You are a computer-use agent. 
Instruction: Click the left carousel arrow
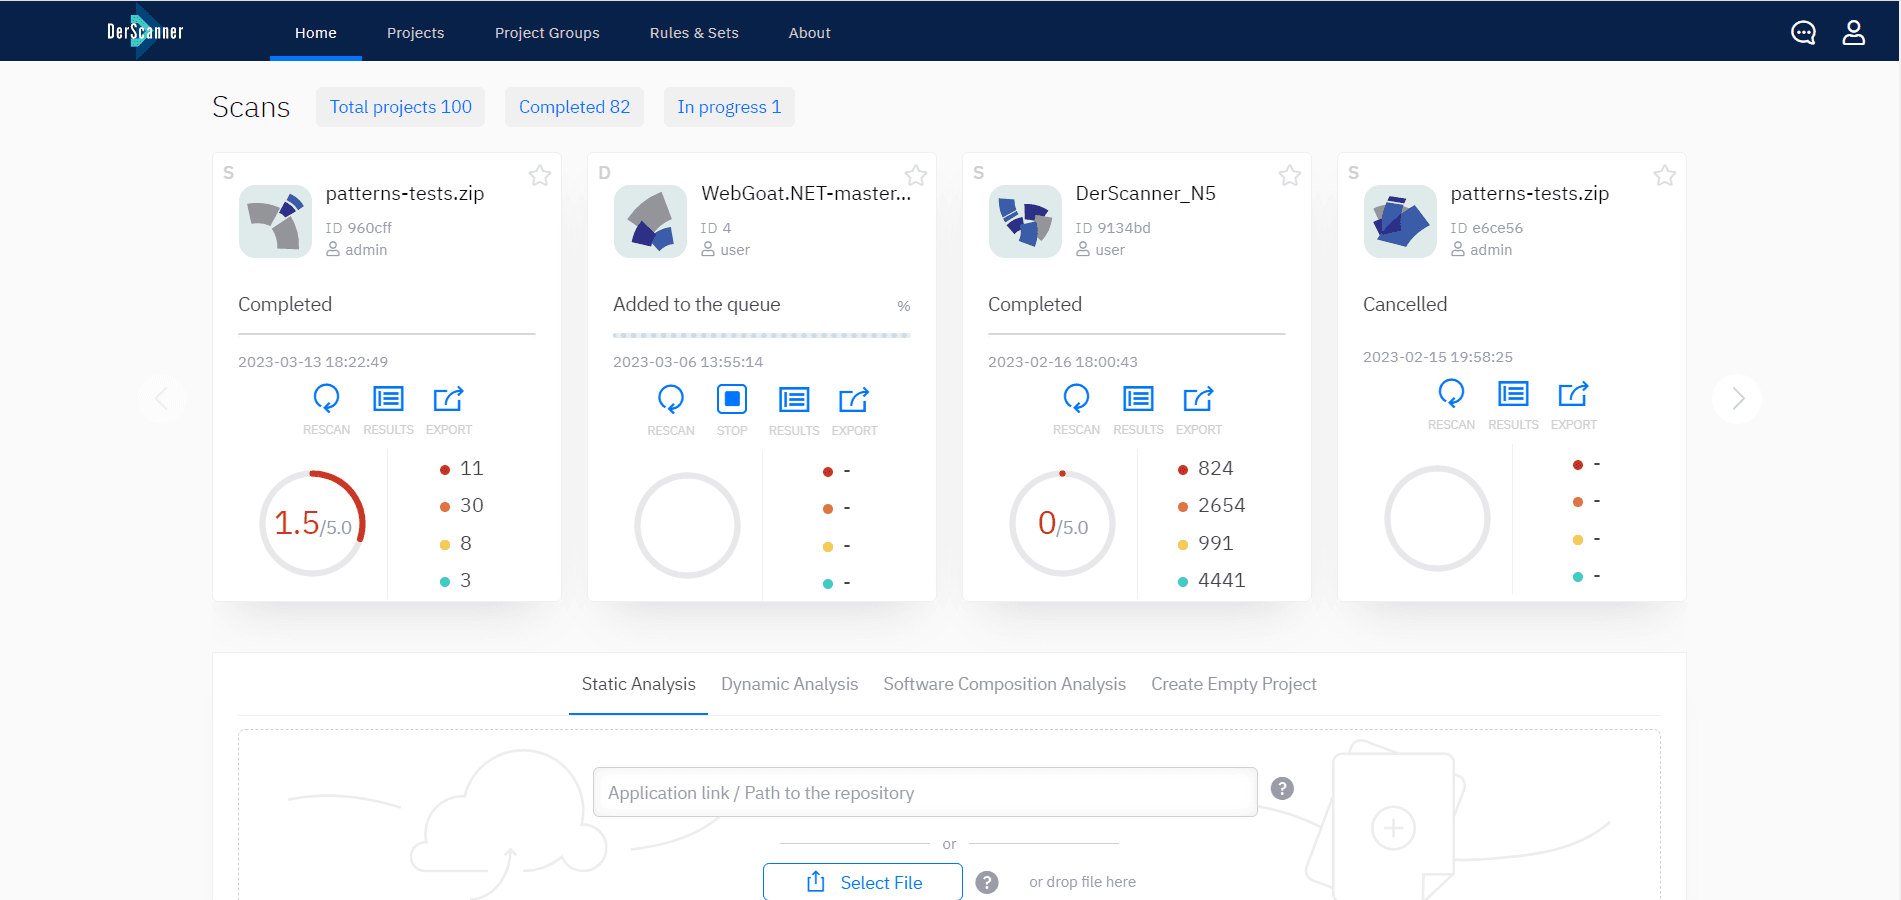(163, 398)
